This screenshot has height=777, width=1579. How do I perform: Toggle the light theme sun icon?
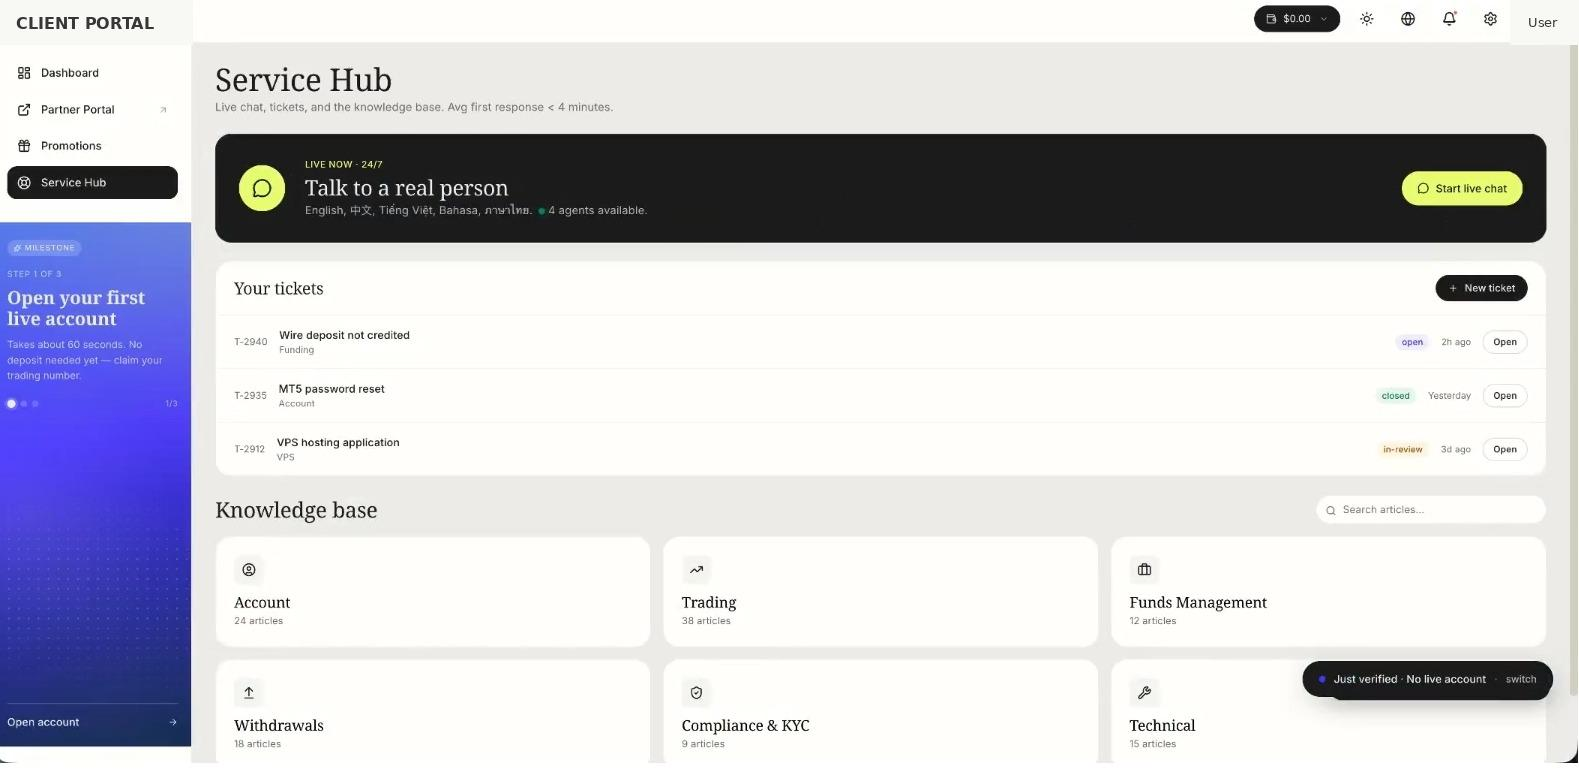point(1367,19)
